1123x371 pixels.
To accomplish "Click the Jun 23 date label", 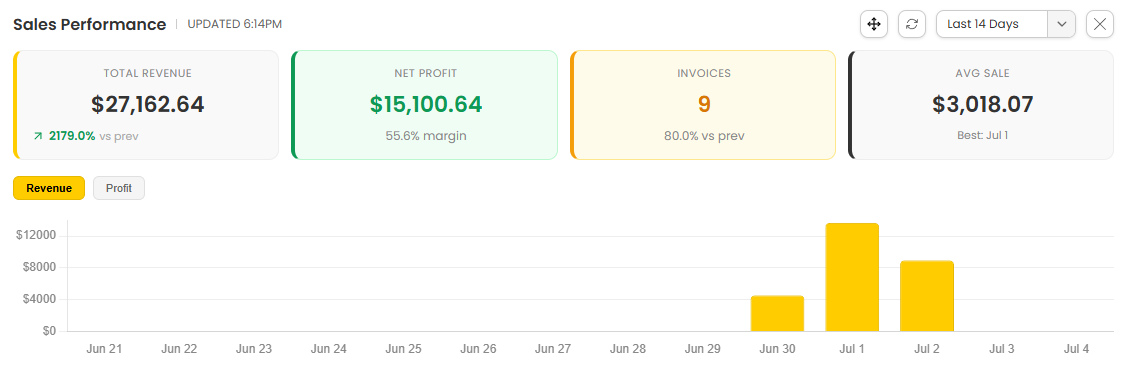I will point(254,350).
